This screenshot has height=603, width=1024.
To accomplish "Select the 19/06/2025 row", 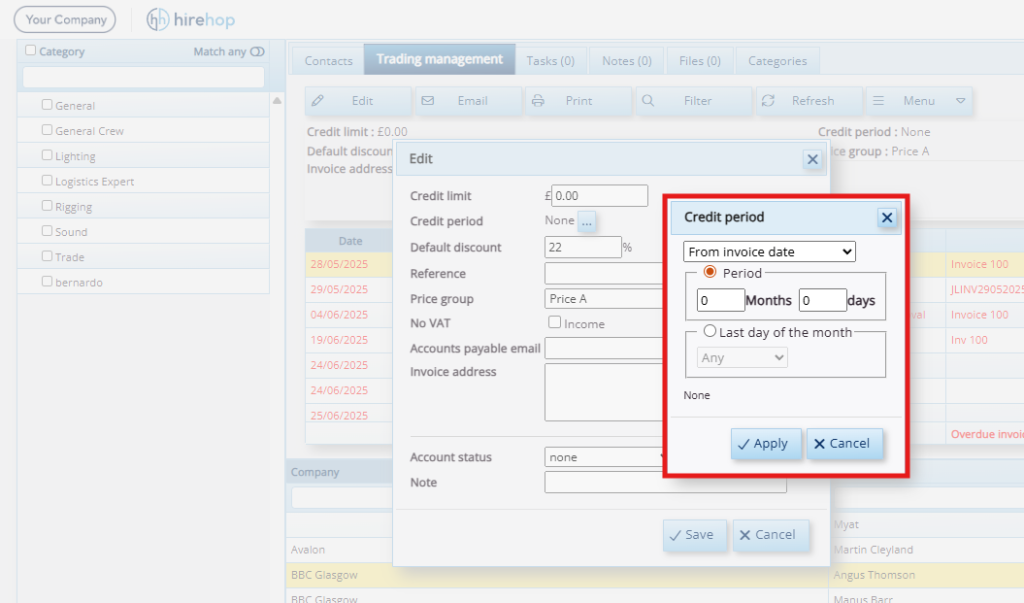I will 349,340.
